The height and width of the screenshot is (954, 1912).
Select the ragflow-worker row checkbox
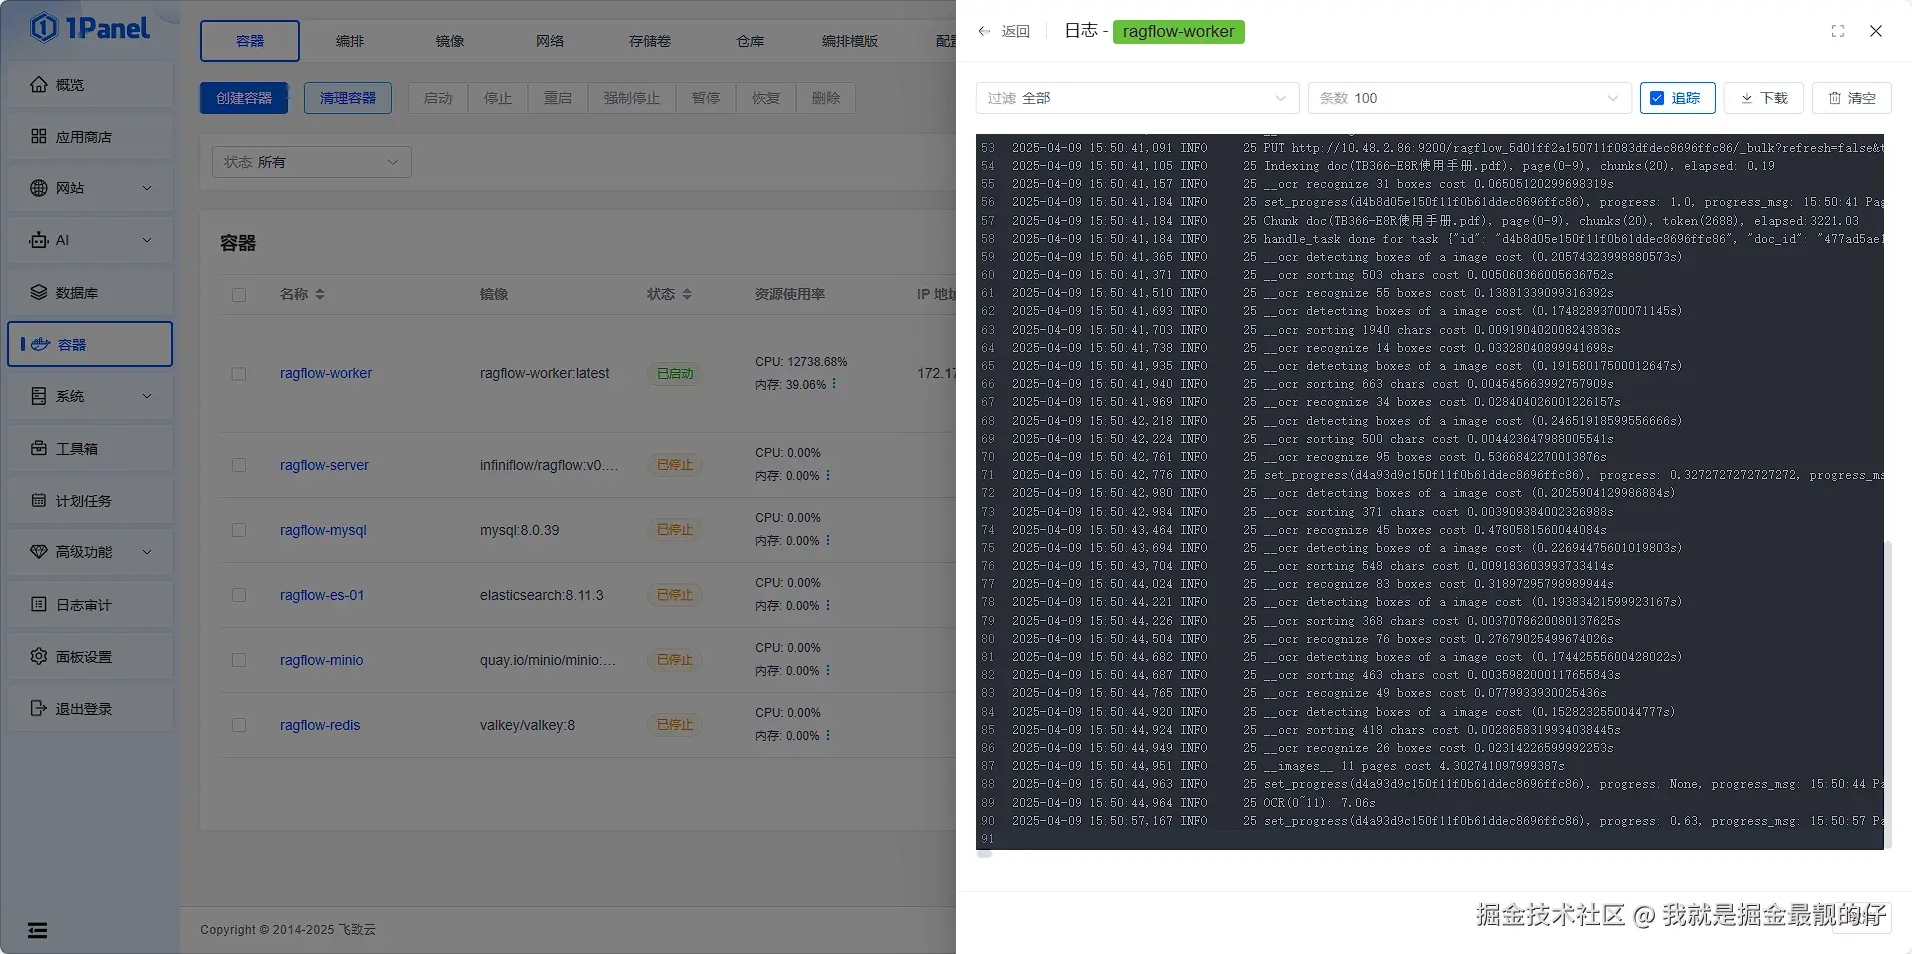tap(239, 374)
